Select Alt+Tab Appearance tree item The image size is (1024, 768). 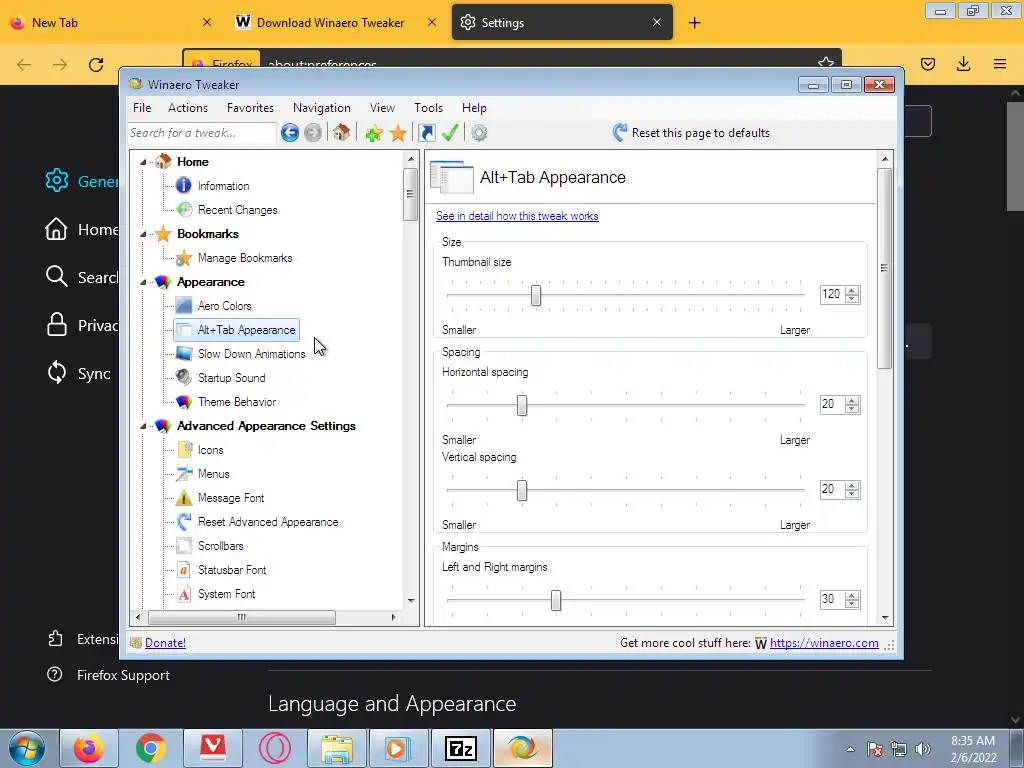point(246,330)
